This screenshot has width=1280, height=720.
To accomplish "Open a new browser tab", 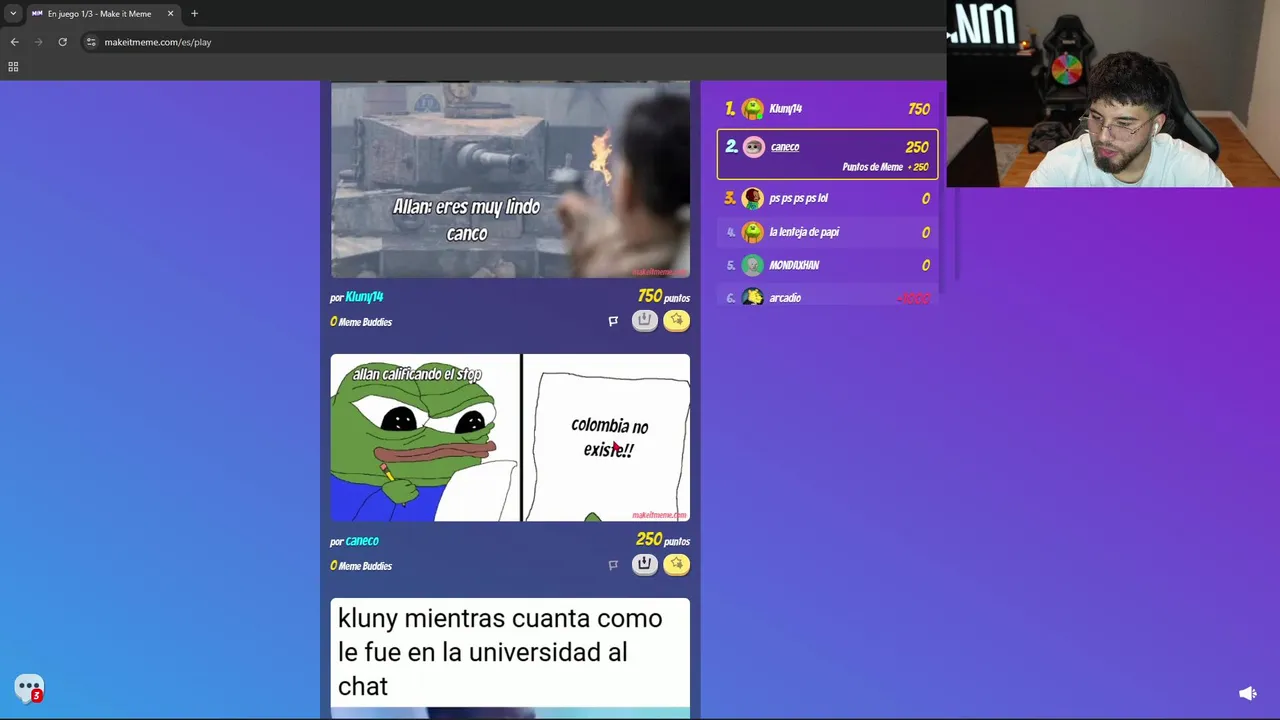I will pos(194,14).
